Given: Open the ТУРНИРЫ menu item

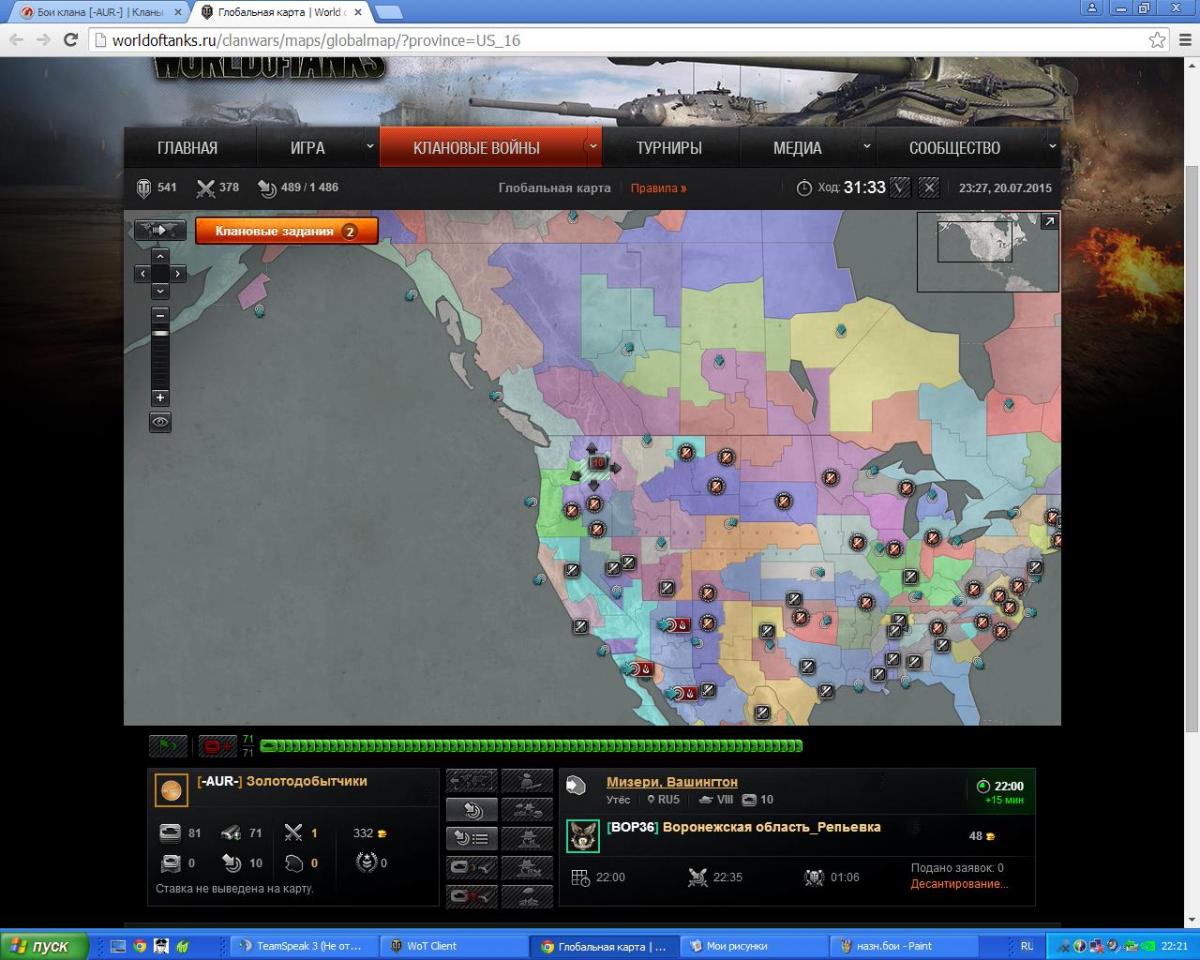Looking at the screenshot, I should click(x=669, y=148).
